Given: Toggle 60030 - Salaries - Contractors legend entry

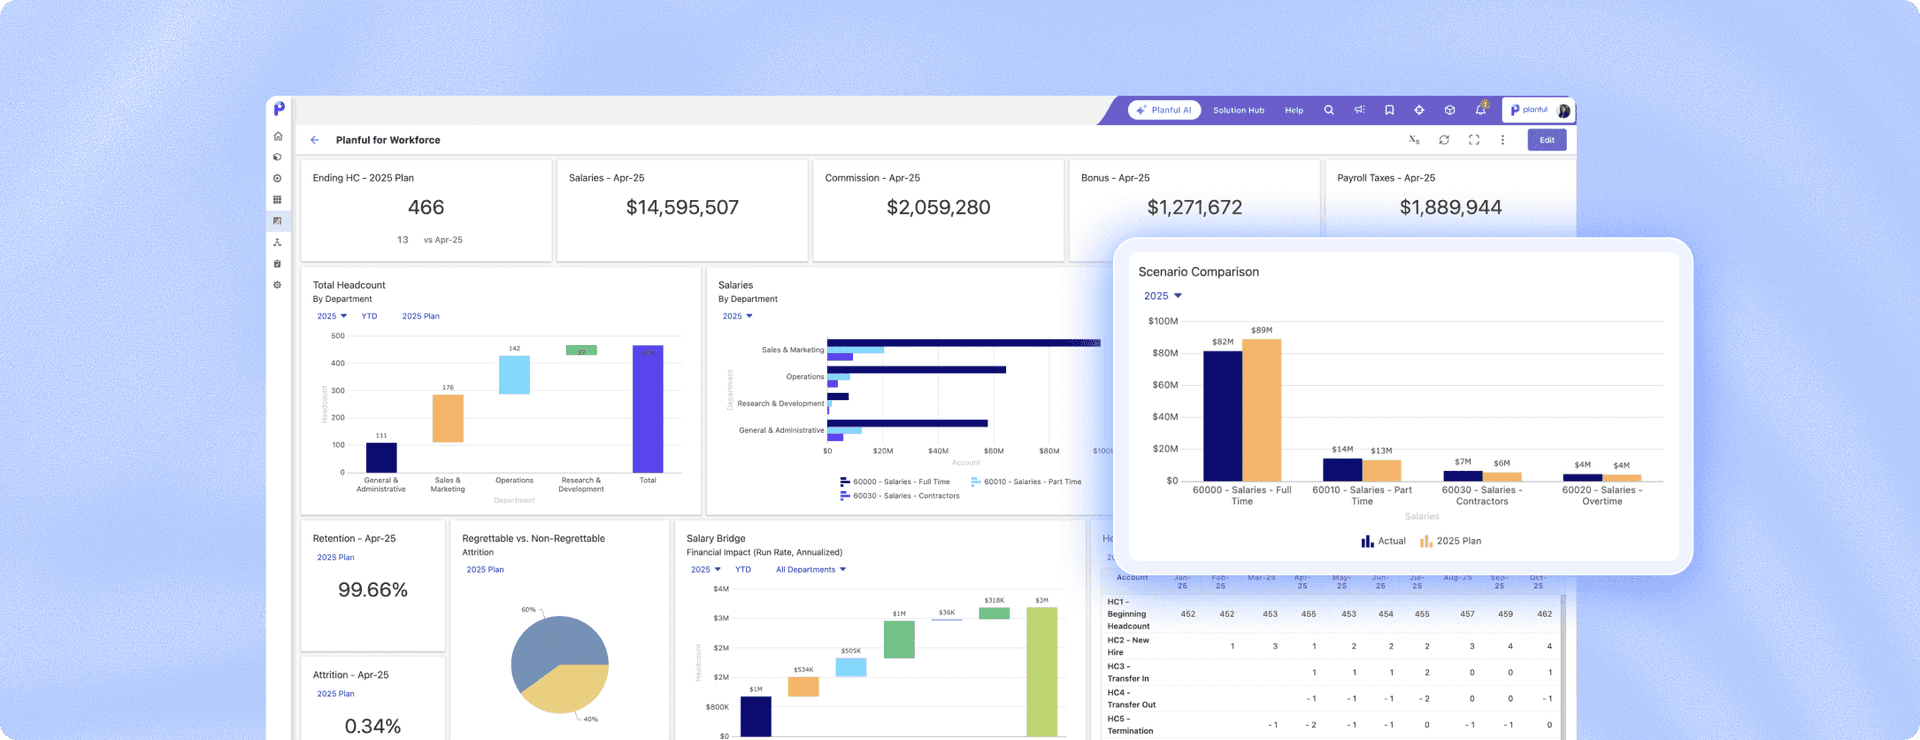Looking at the screenshot, I should [900, 496].
